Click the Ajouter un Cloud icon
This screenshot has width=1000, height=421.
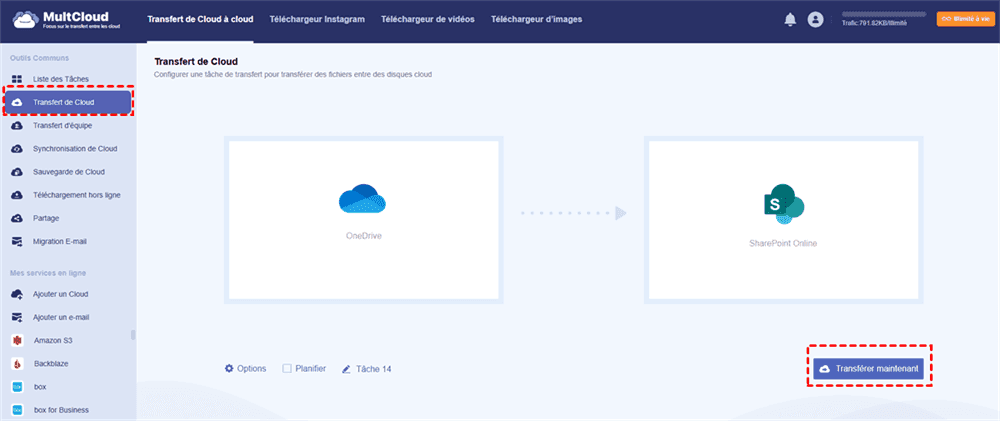click(18, 294)
